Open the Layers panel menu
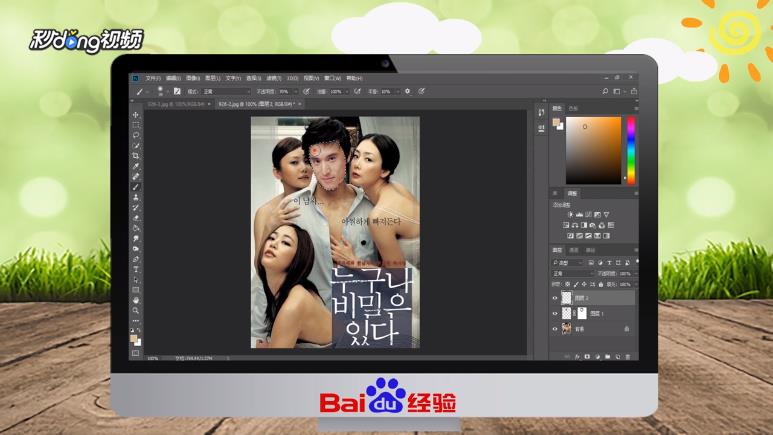This screenshot has height=435, width=773. [636, 250]
